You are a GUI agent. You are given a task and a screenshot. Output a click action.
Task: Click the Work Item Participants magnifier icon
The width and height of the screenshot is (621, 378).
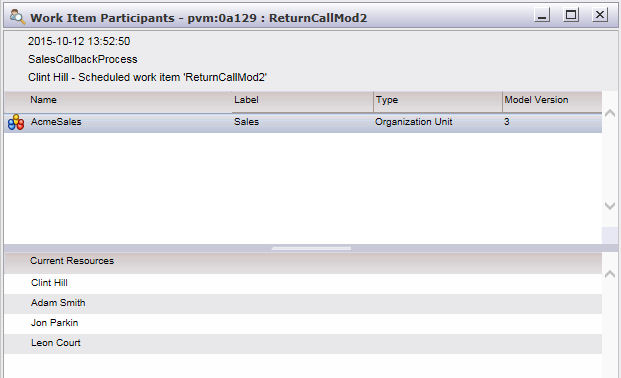point(17,17)
